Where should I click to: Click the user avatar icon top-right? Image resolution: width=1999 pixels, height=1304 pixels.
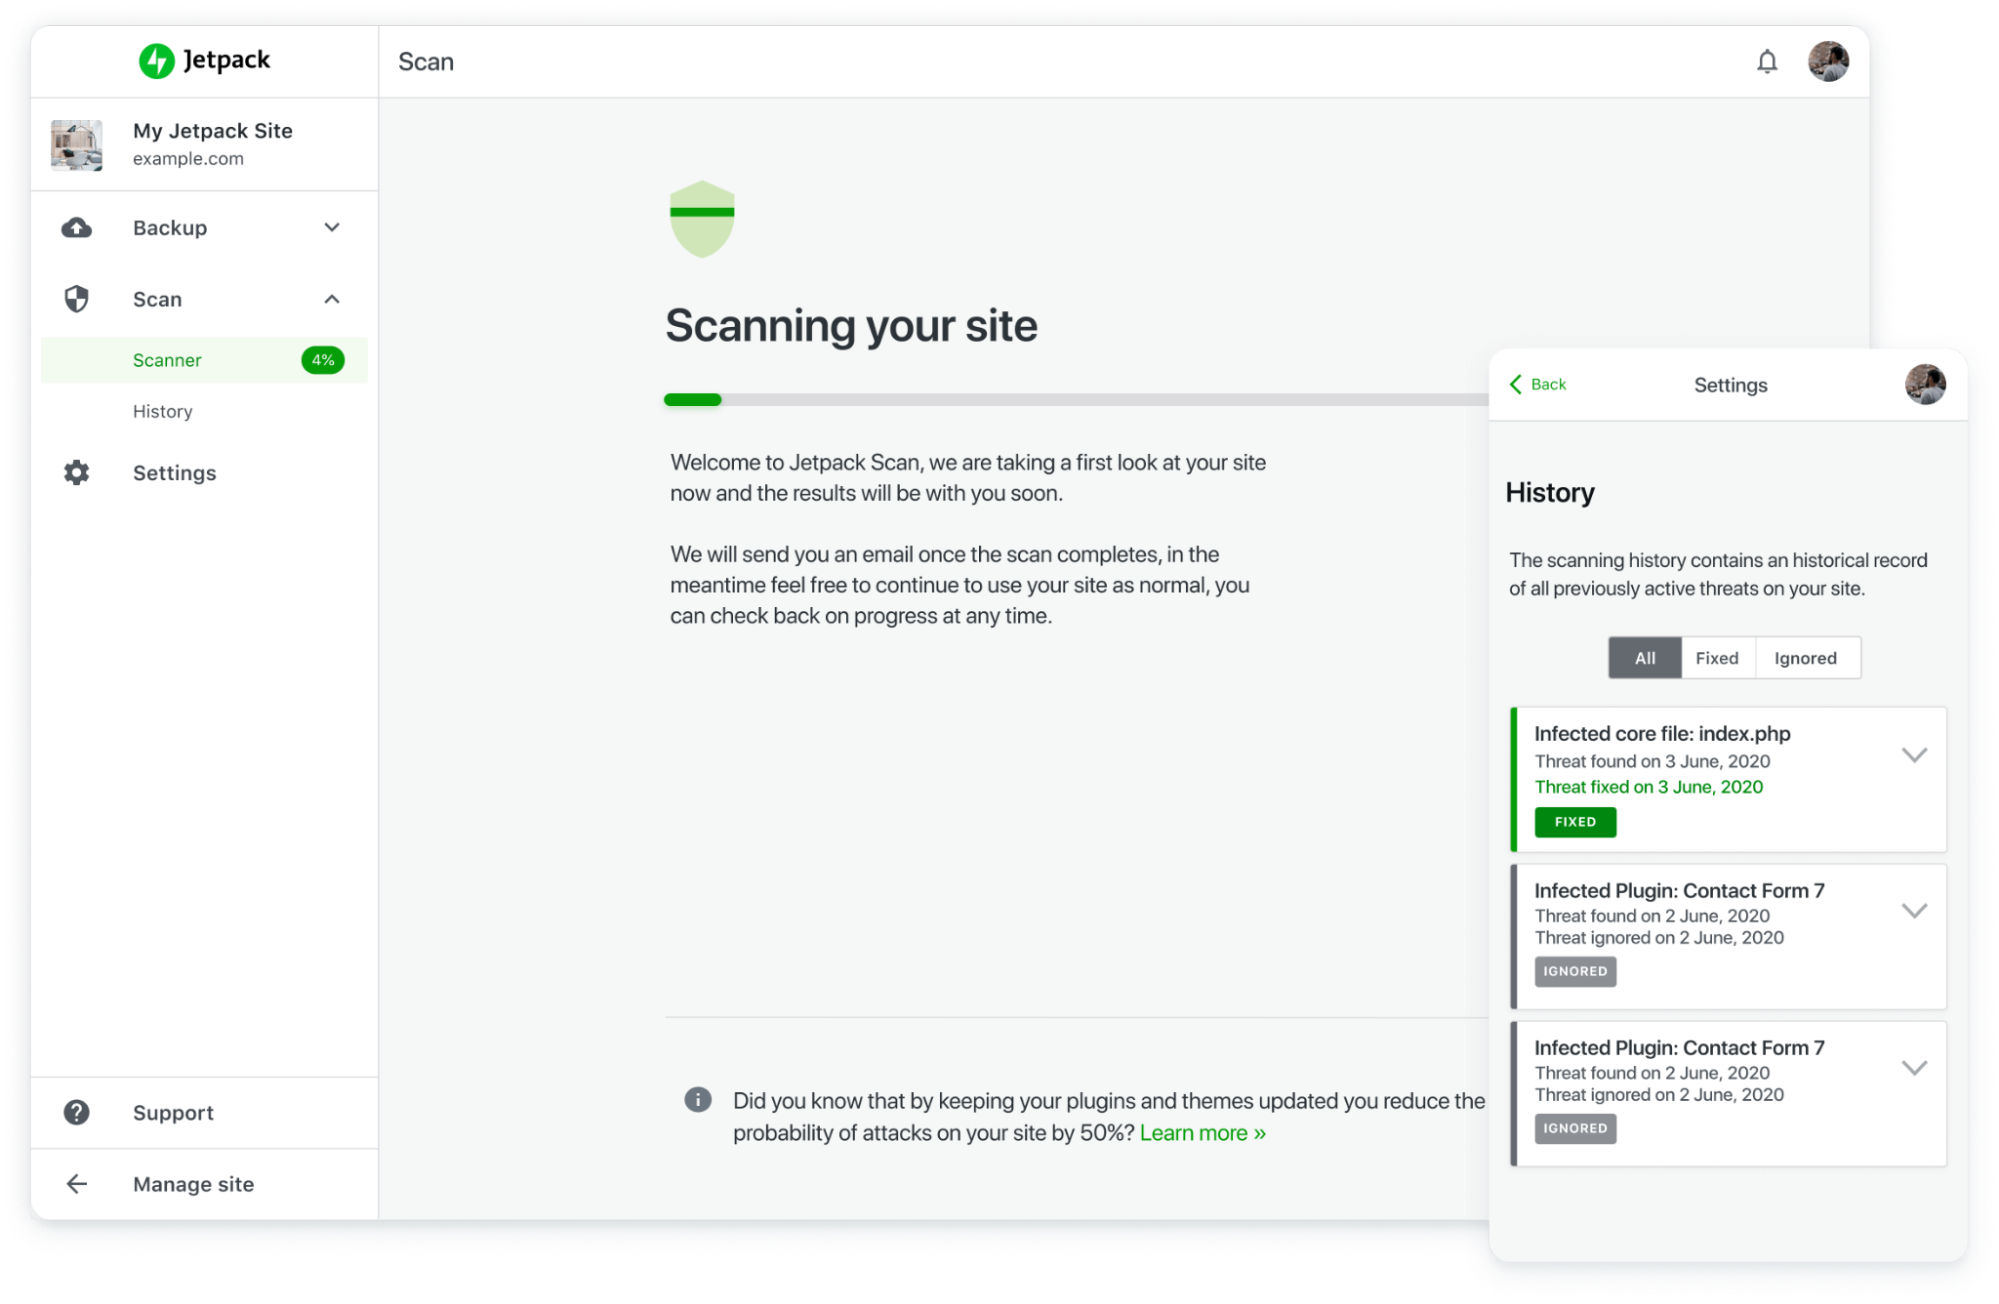pyautogui.click(x=1829, y=60)
